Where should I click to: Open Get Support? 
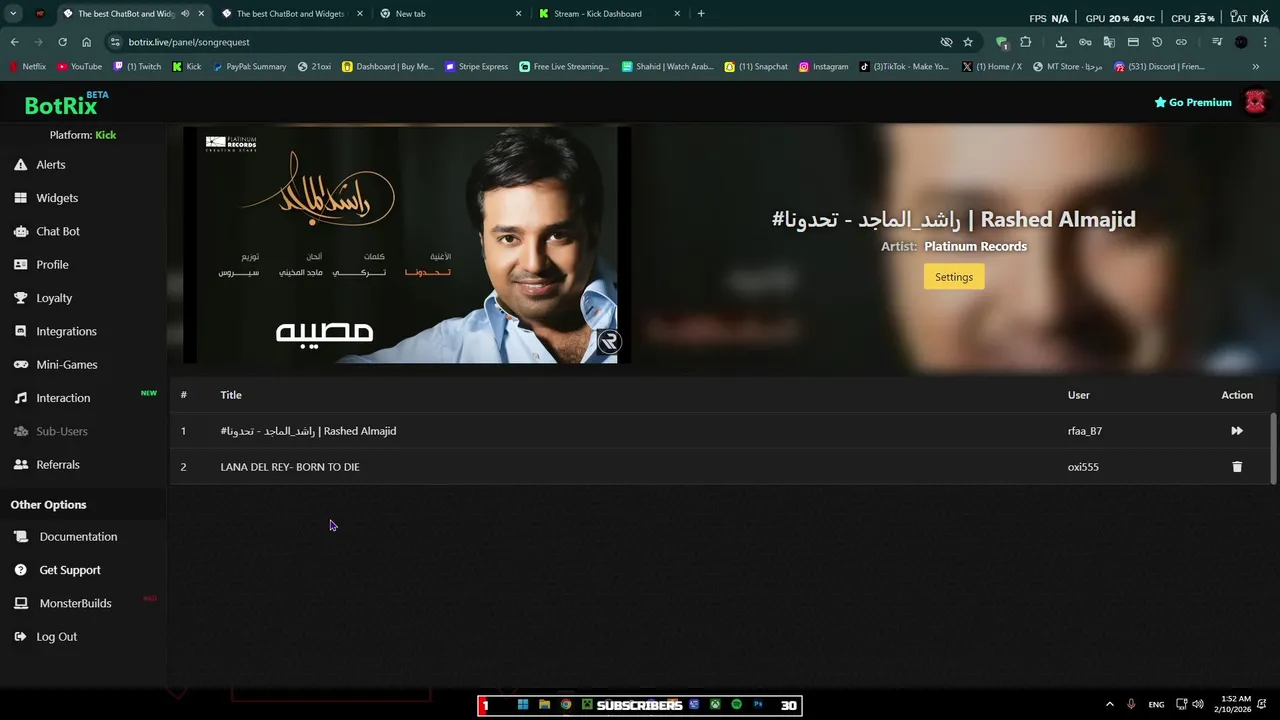pos(70,570)
